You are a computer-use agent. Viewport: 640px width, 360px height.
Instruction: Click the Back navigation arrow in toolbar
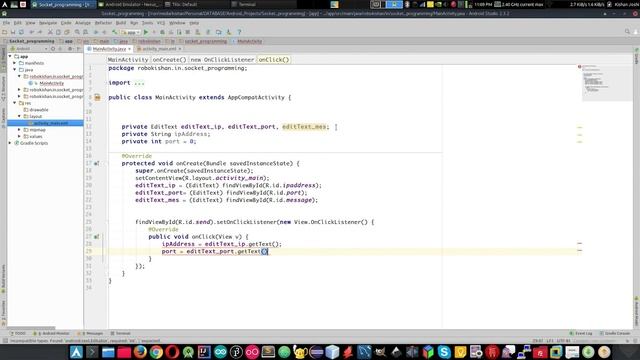(96, 32)
